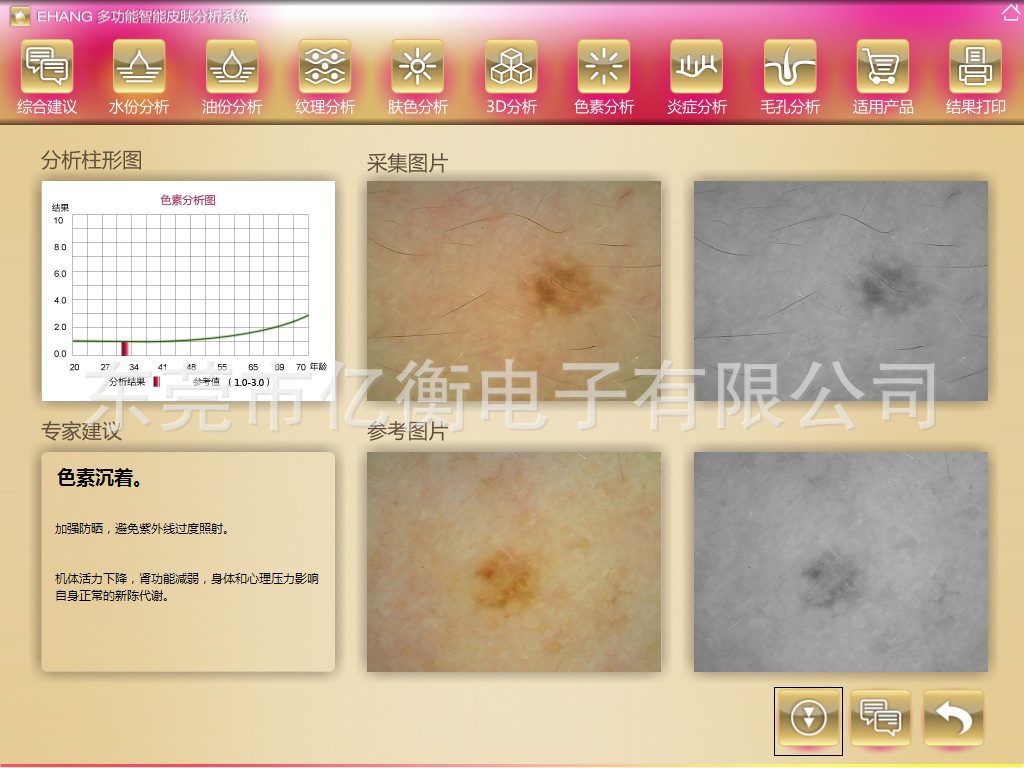This screenshot has width=1024, height=768.
Task: Select the 肤色分析 skin tone icon
Action: pyautogui.click(x=418, y=68)
